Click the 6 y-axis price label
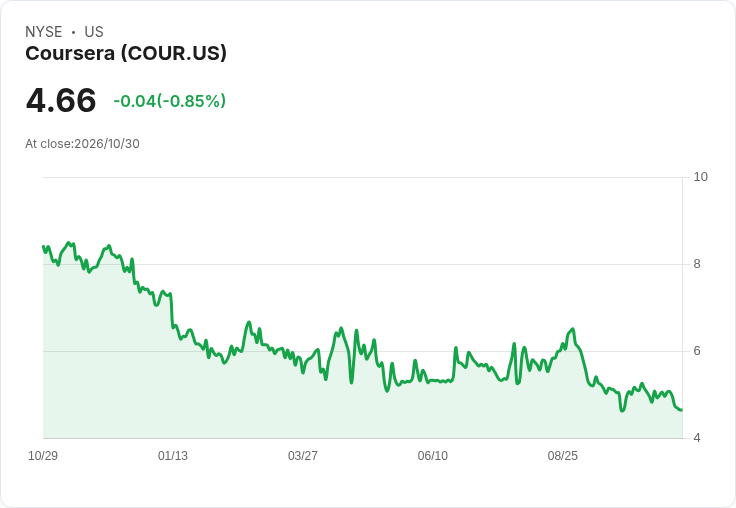736x508 pixels. 697,351
